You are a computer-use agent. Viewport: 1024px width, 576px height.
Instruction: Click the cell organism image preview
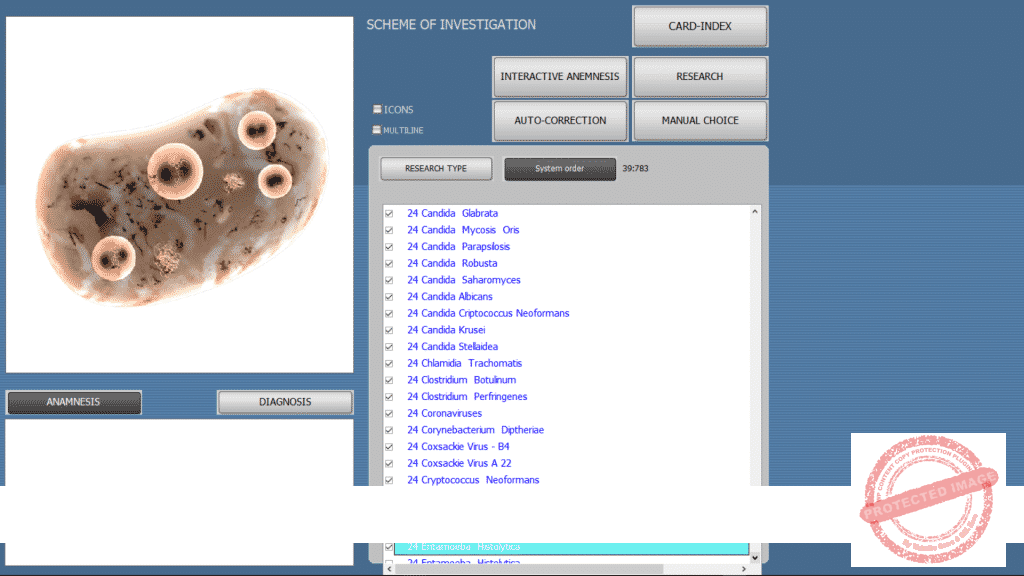pyautogui.click(x=180, y=195)
